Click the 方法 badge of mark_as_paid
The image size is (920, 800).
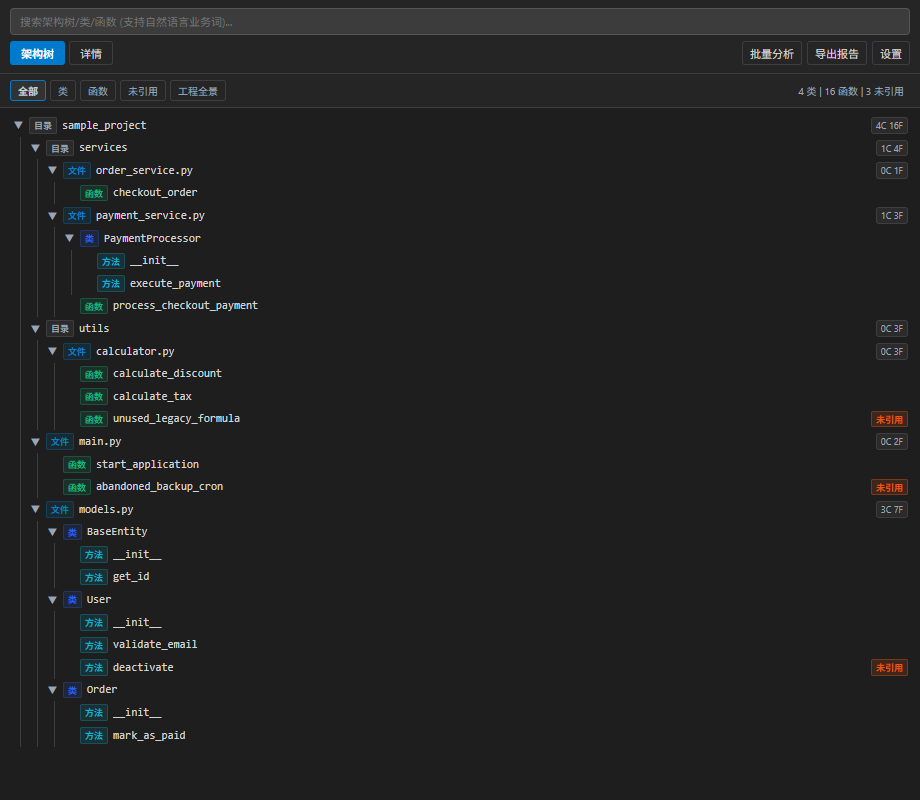tap(94, 735)
